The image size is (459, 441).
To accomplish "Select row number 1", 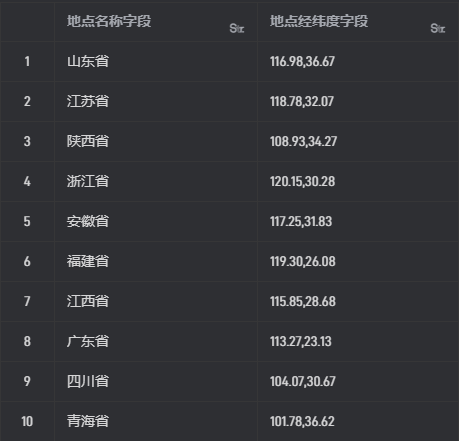I will point(27,61).
